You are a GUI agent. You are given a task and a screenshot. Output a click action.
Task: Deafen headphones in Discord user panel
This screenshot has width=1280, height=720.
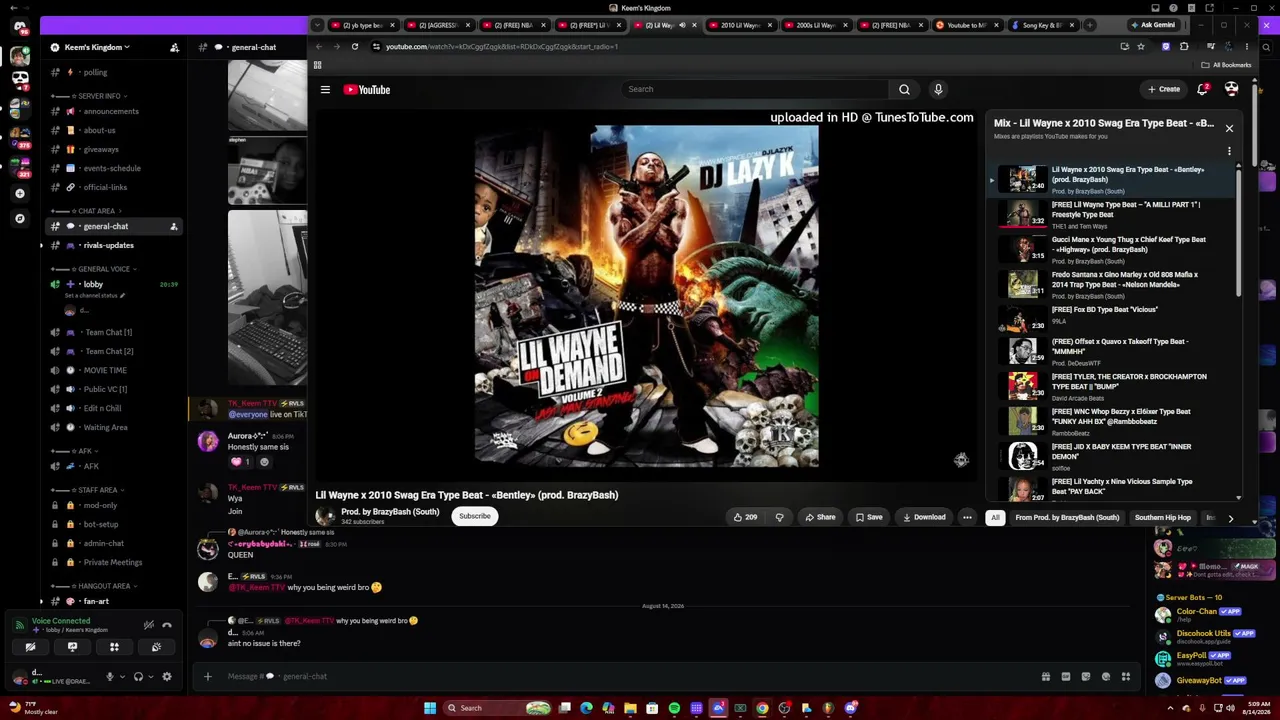(138, 677)
